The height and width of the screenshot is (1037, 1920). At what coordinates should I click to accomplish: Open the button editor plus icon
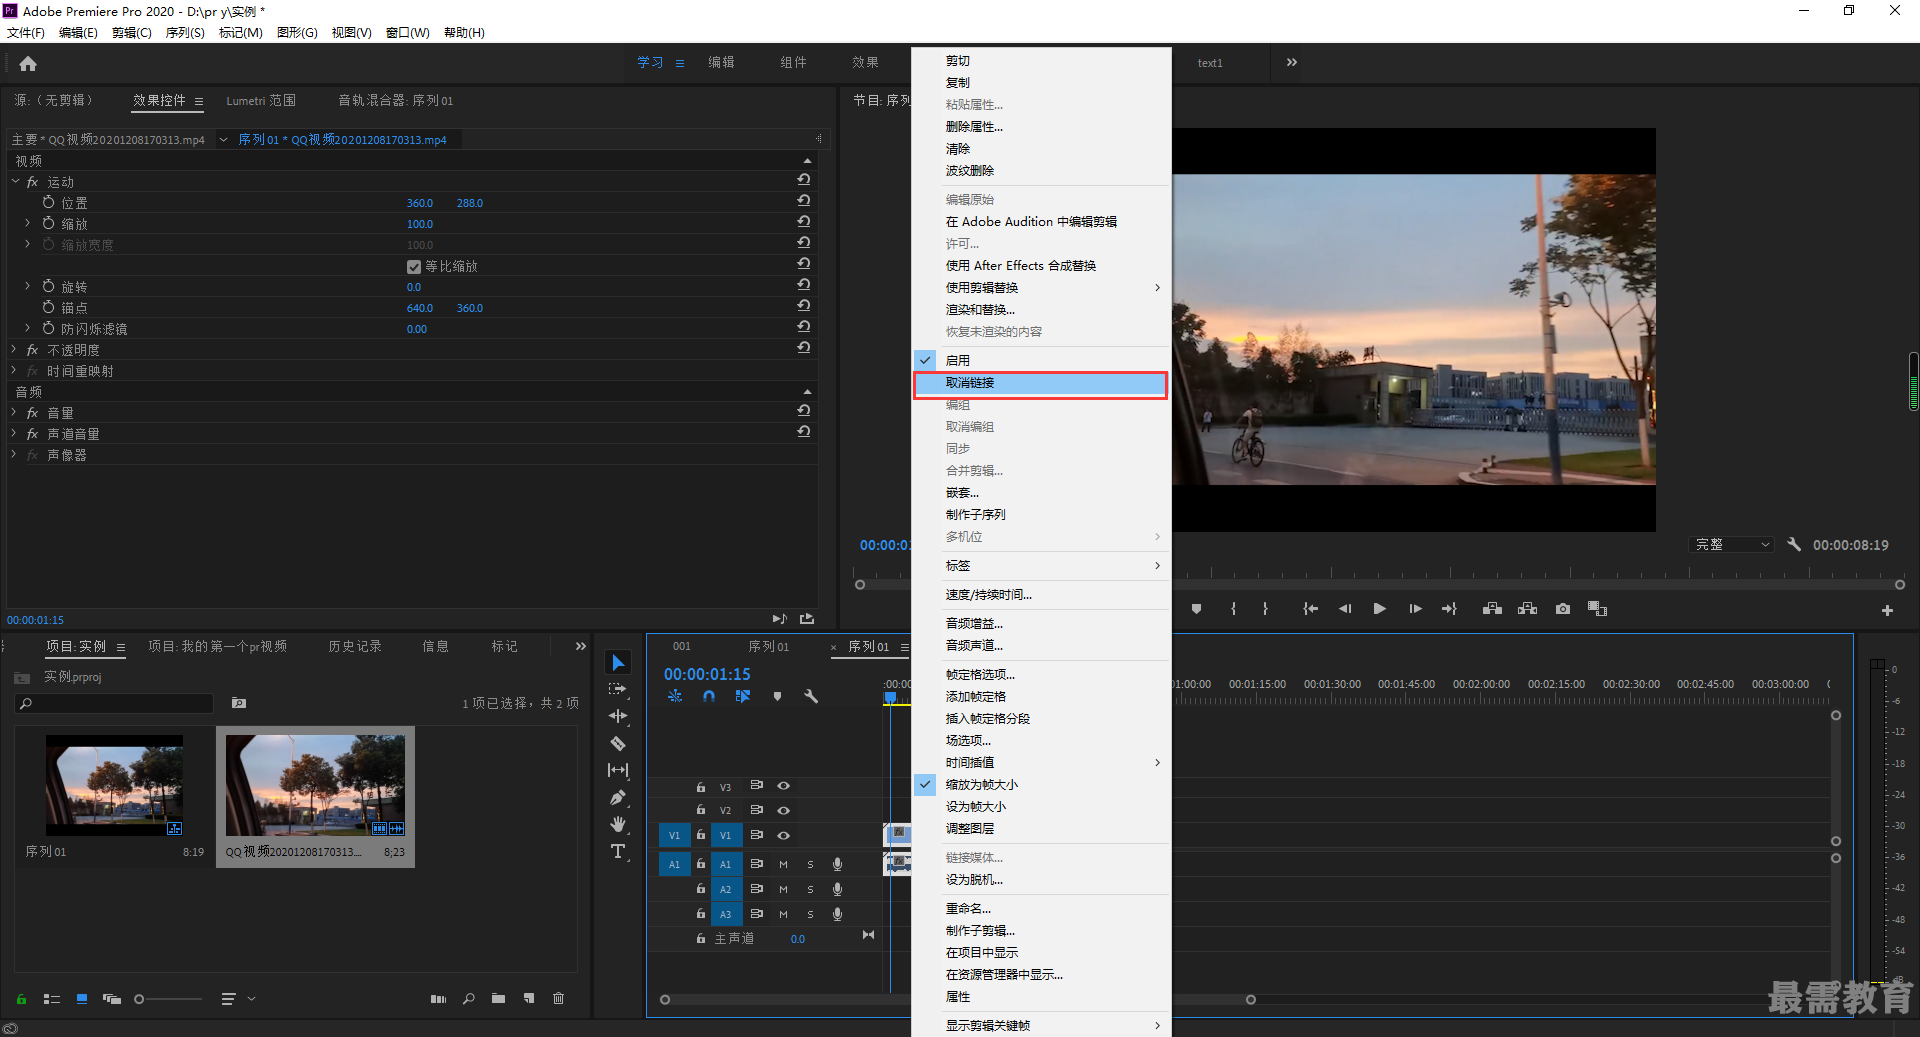pos(1887,610)
